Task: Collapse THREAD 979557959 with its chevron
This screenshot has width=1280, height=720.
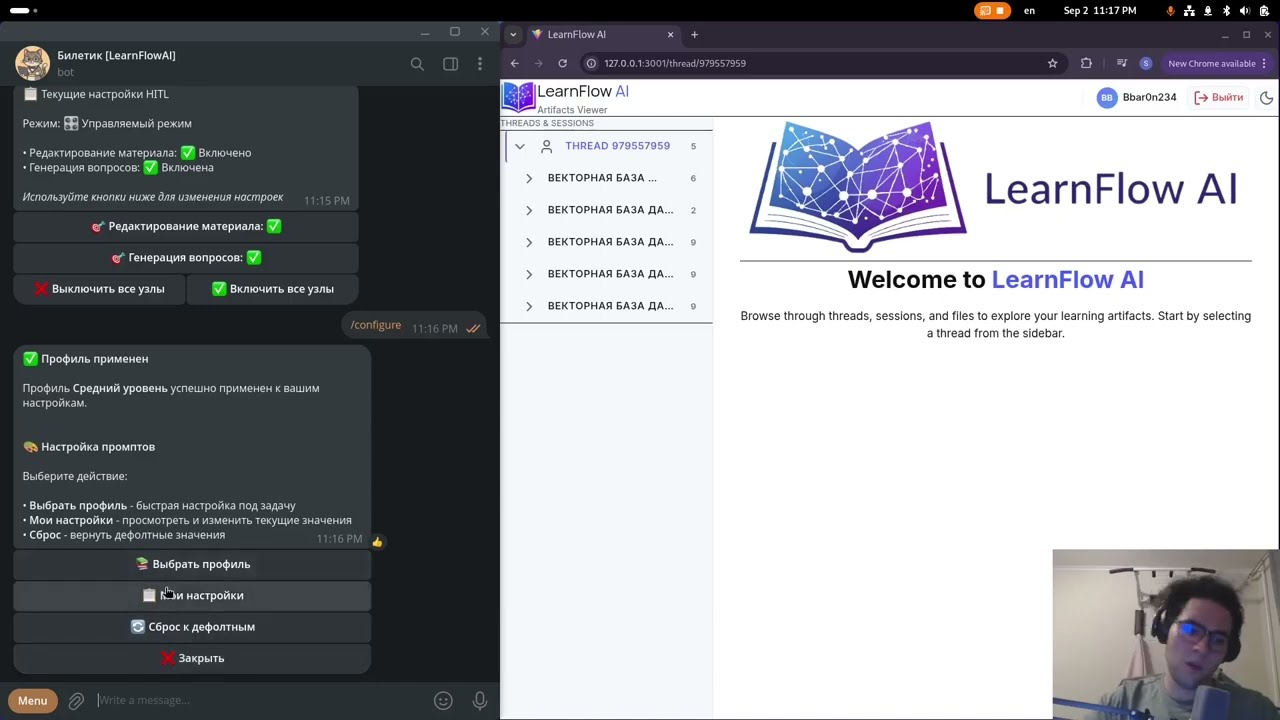Action: pyautogui.click(x=520, y=146)
